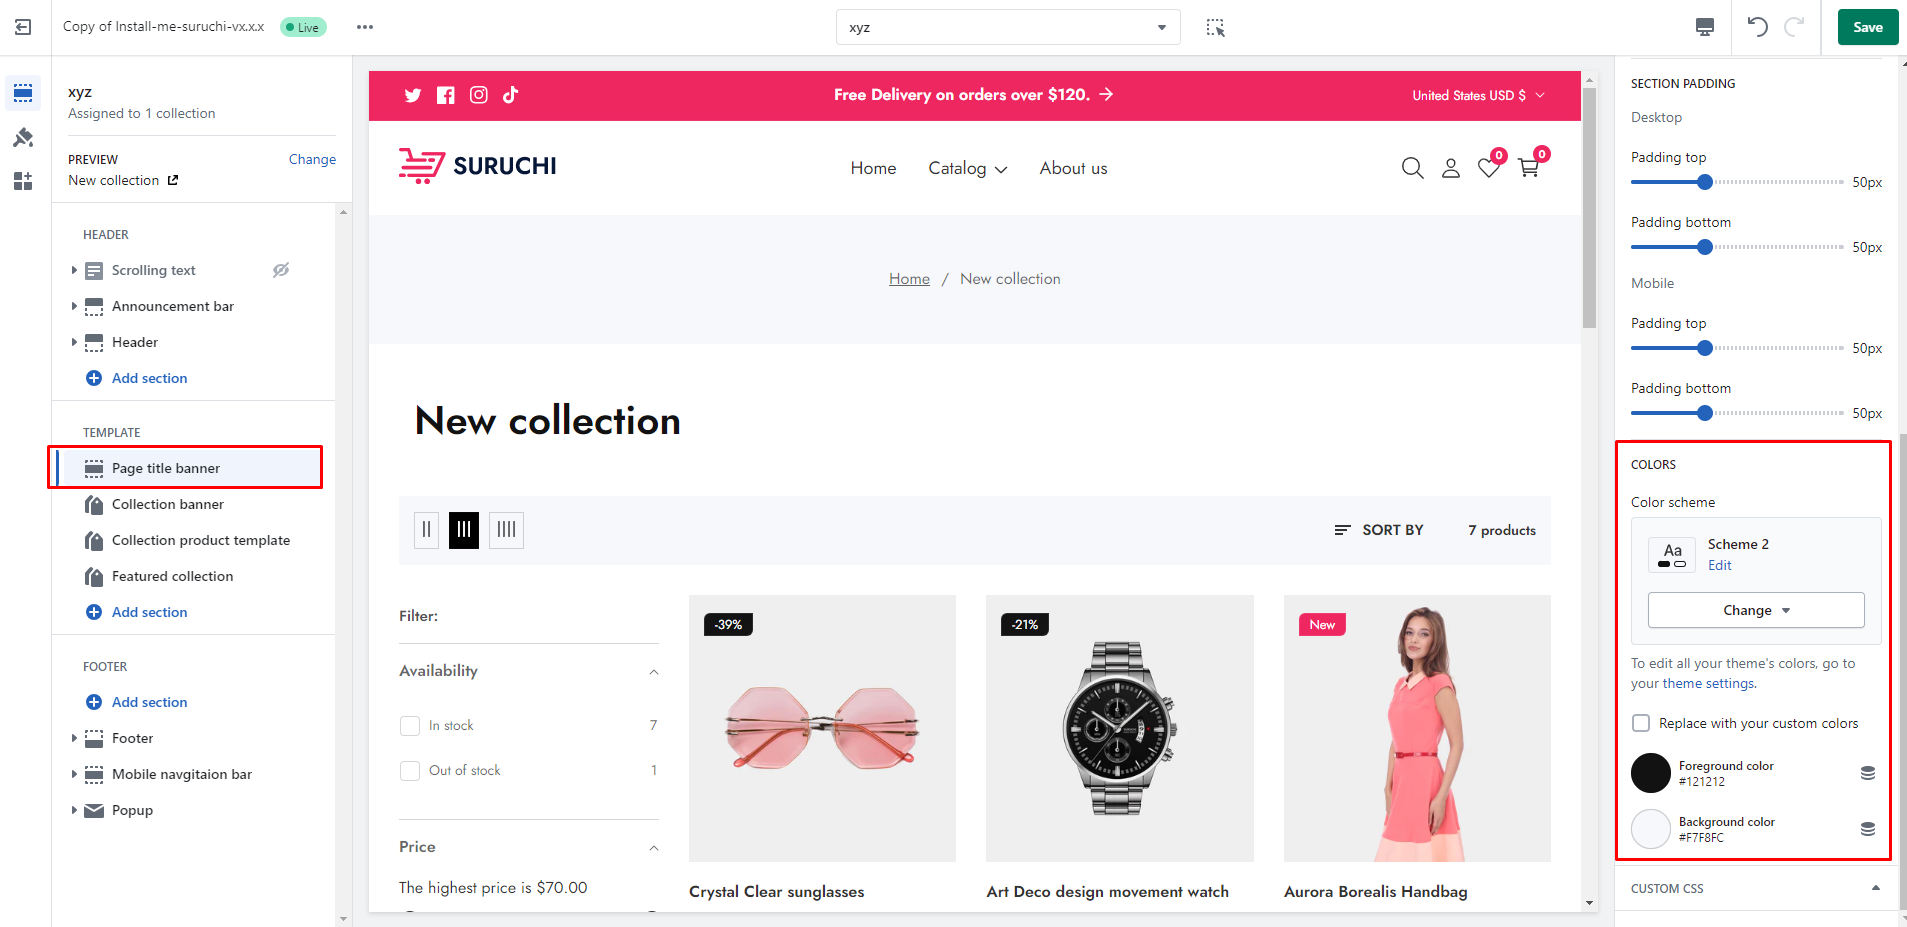The image size is (1907, 927).
Task: Open the three-dot more actions menu
Action: point(365,27)
